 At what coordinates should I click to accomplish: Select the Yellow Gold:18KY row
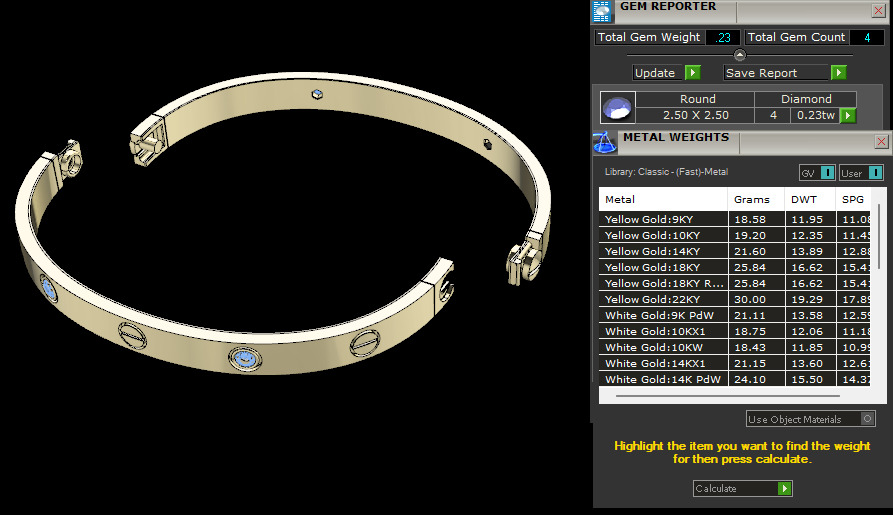[x=735, y=267]
